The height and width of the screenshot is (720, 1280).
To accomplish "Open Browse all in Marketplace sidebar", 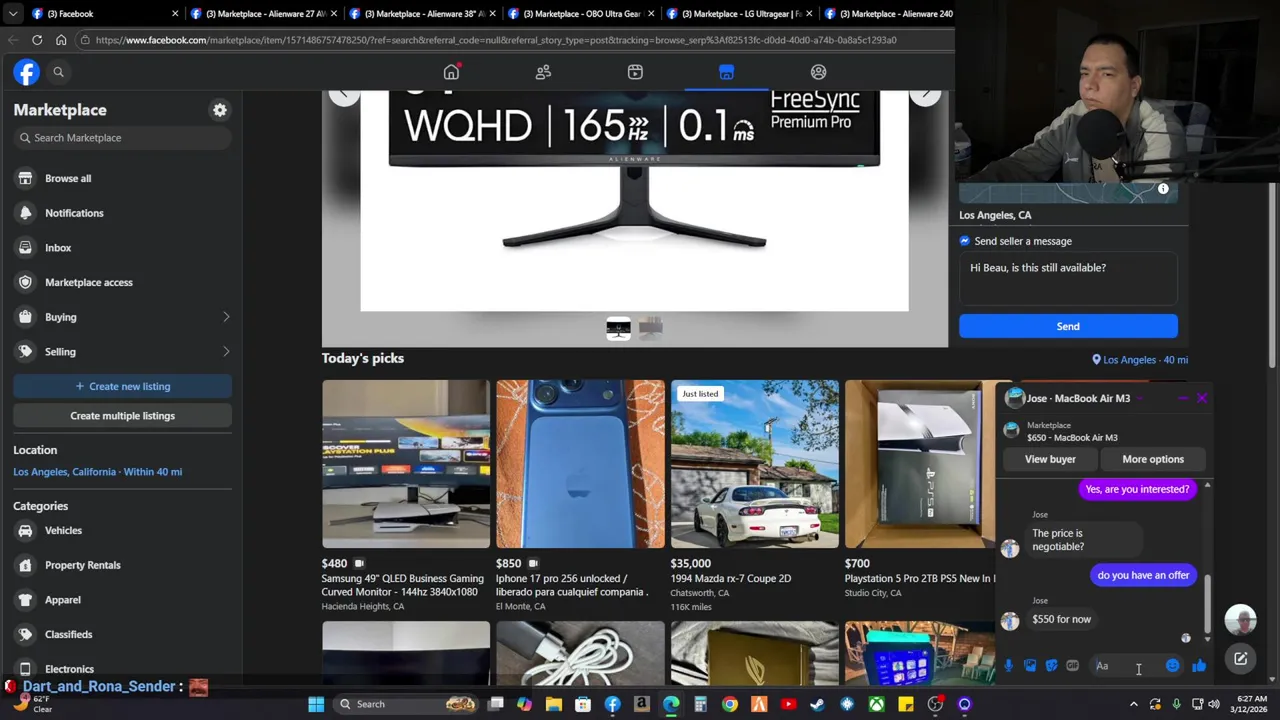I will click(x=122, y=178).
